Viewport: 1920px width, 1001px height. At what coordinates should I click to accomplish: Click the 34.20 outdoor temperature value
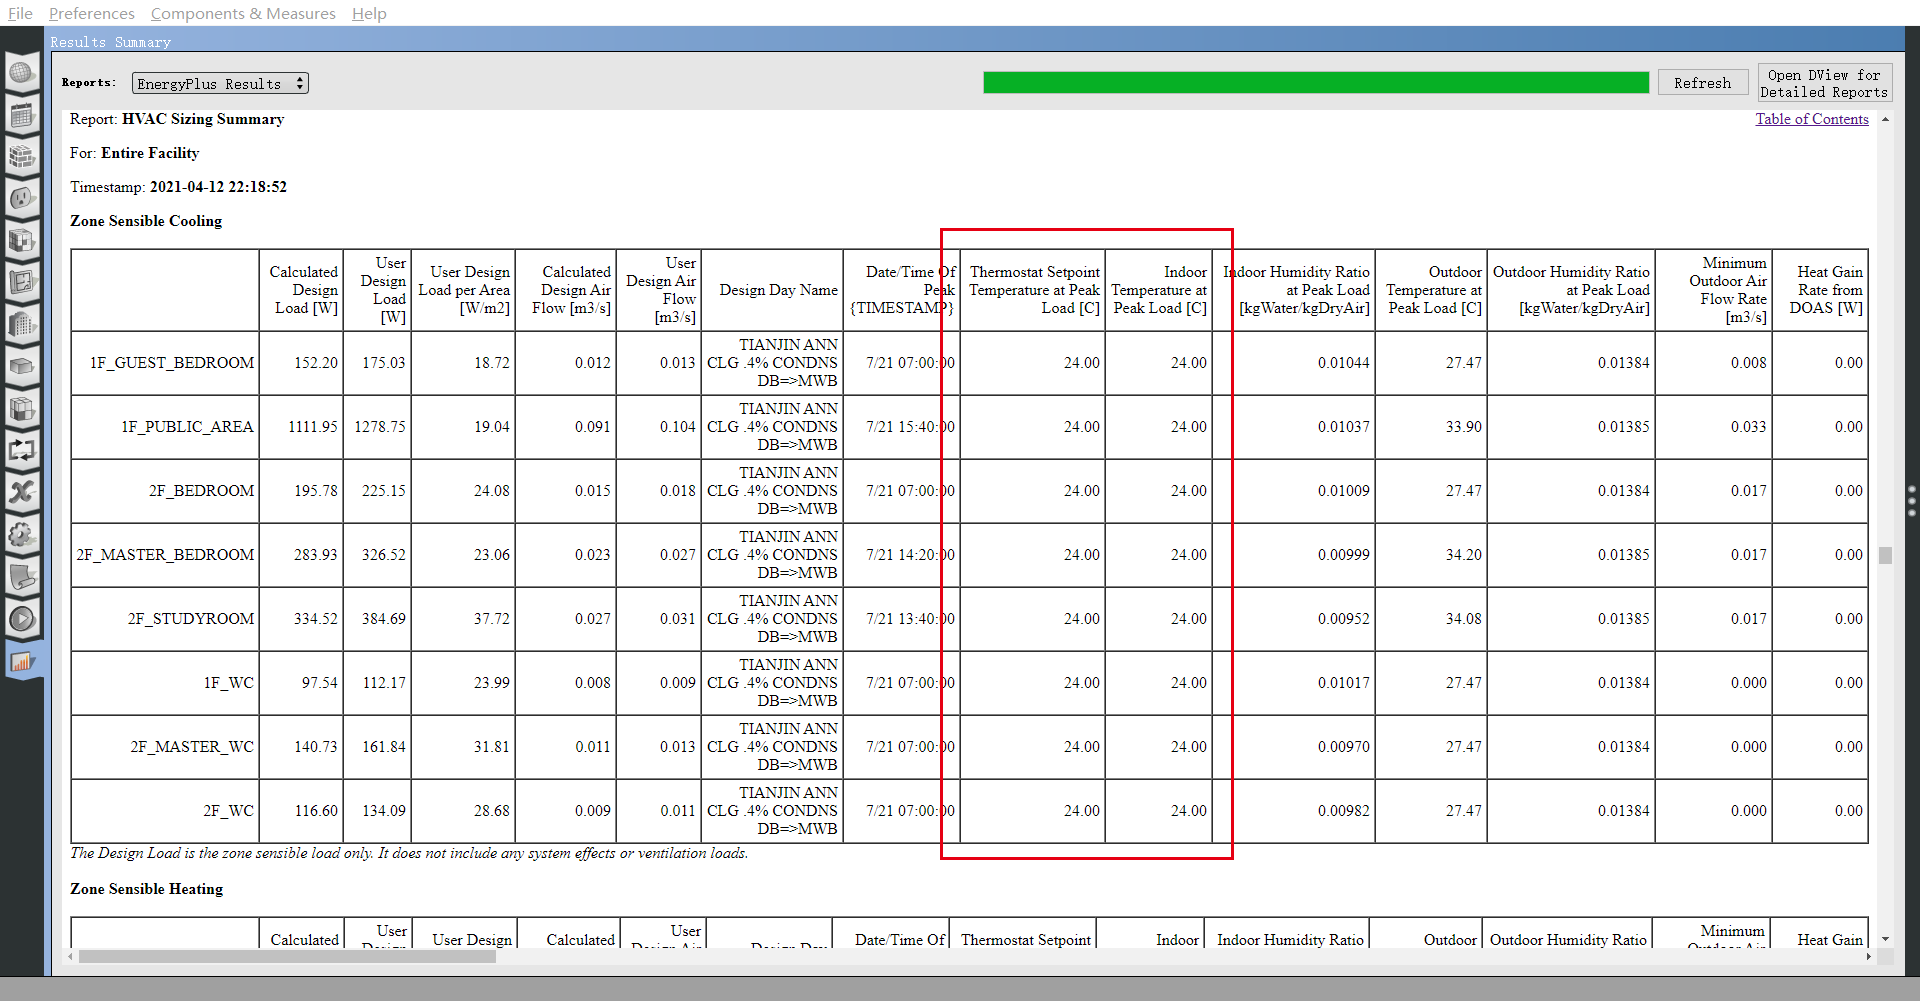point(1463,555)
